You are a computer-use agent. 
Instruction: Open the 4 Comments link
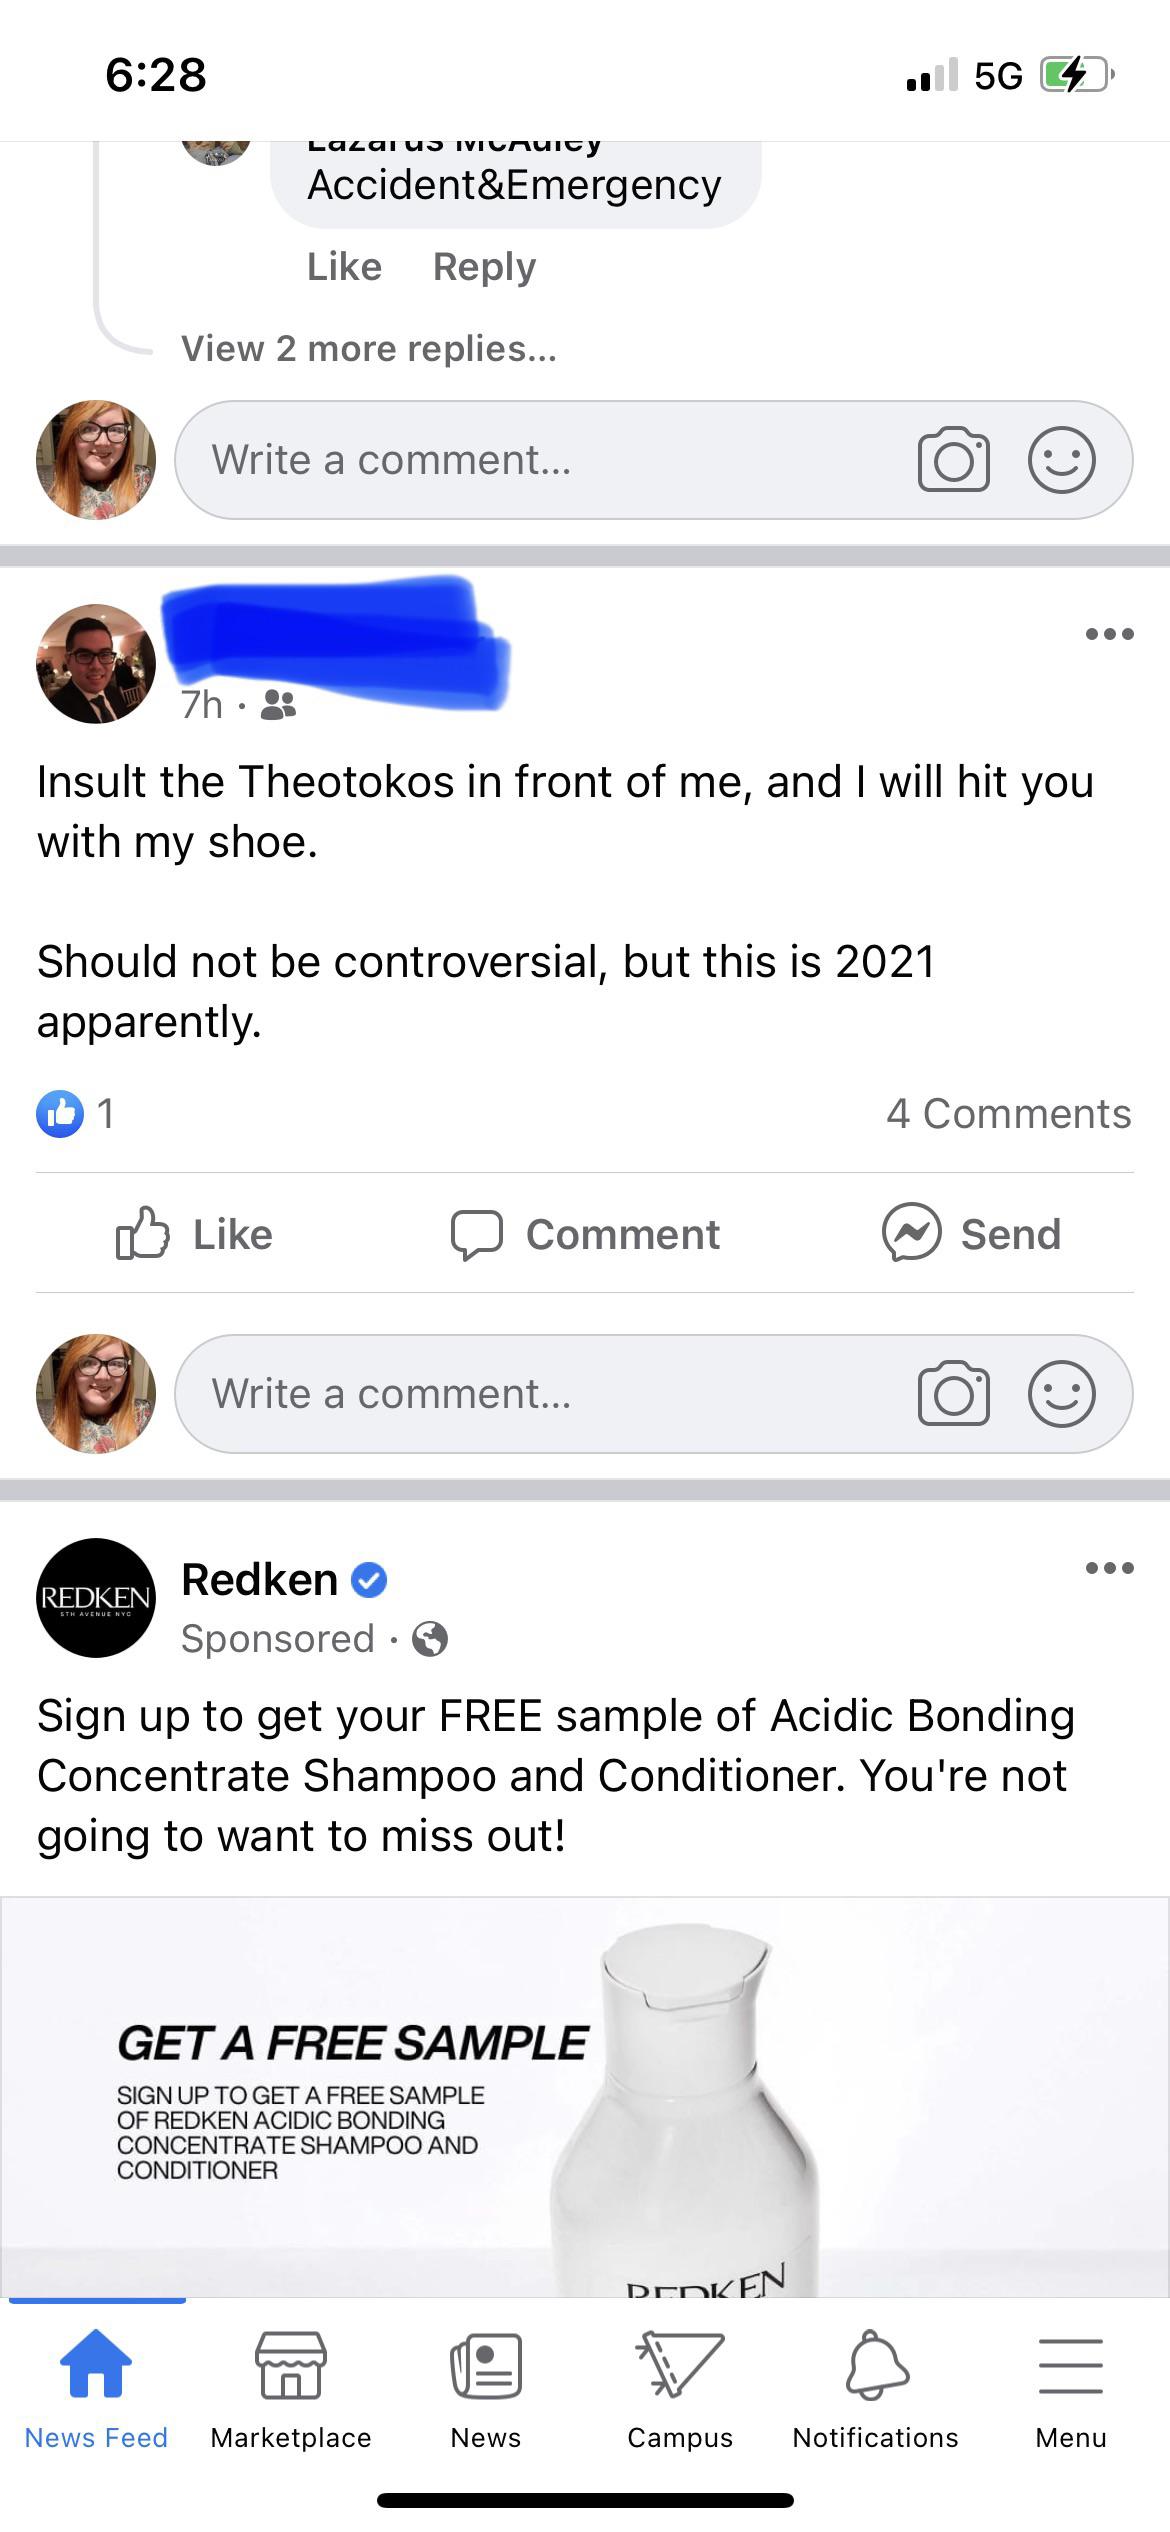(1008, 1114)
